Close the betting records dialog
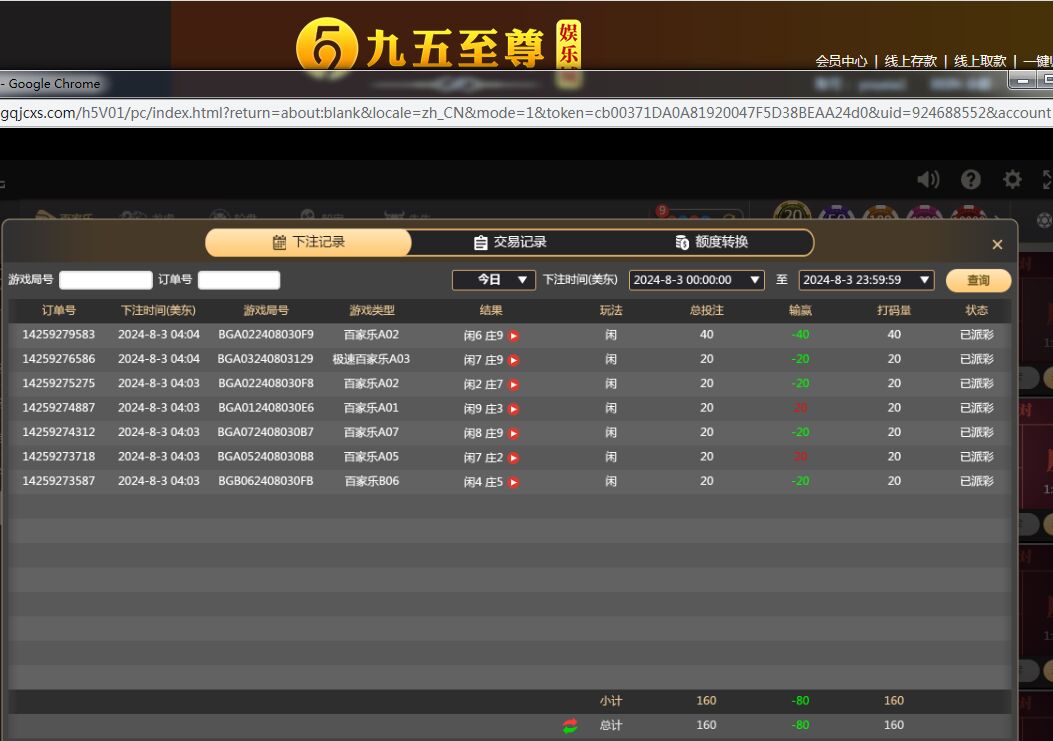1053x741 pixels. point(997,245)
